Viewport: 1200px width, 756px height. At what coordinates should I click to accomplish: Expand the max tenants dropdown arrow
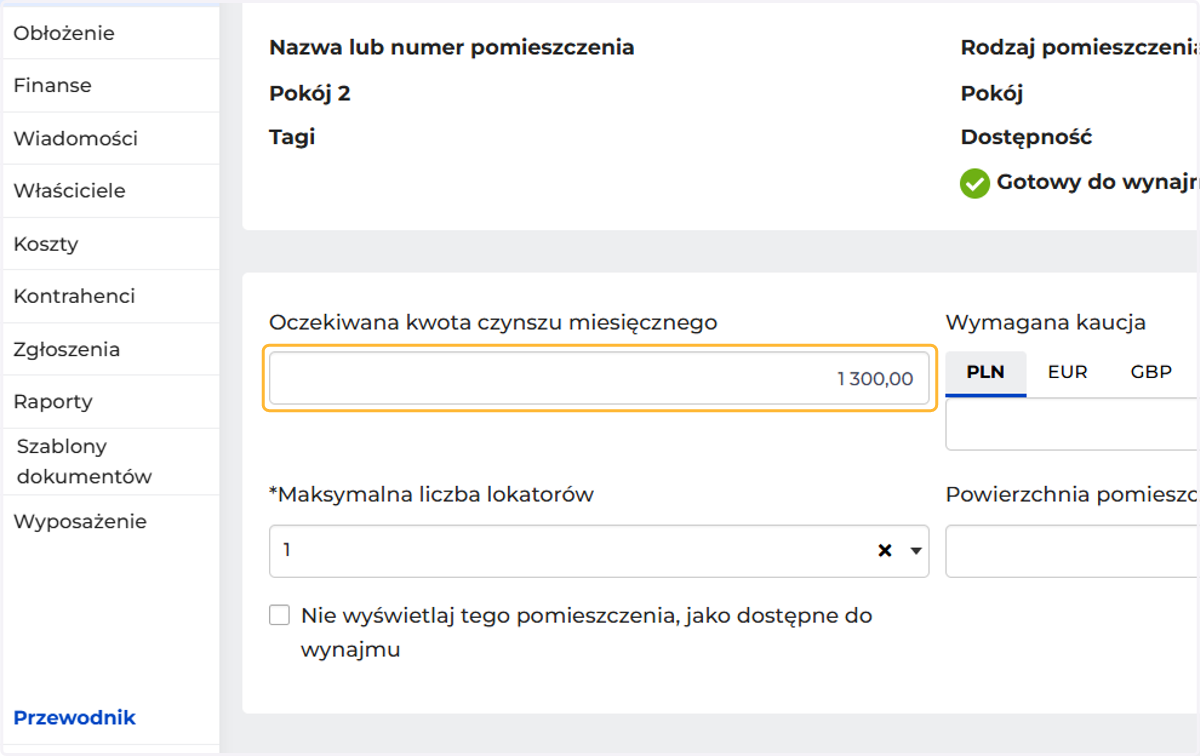pos(915,551)
